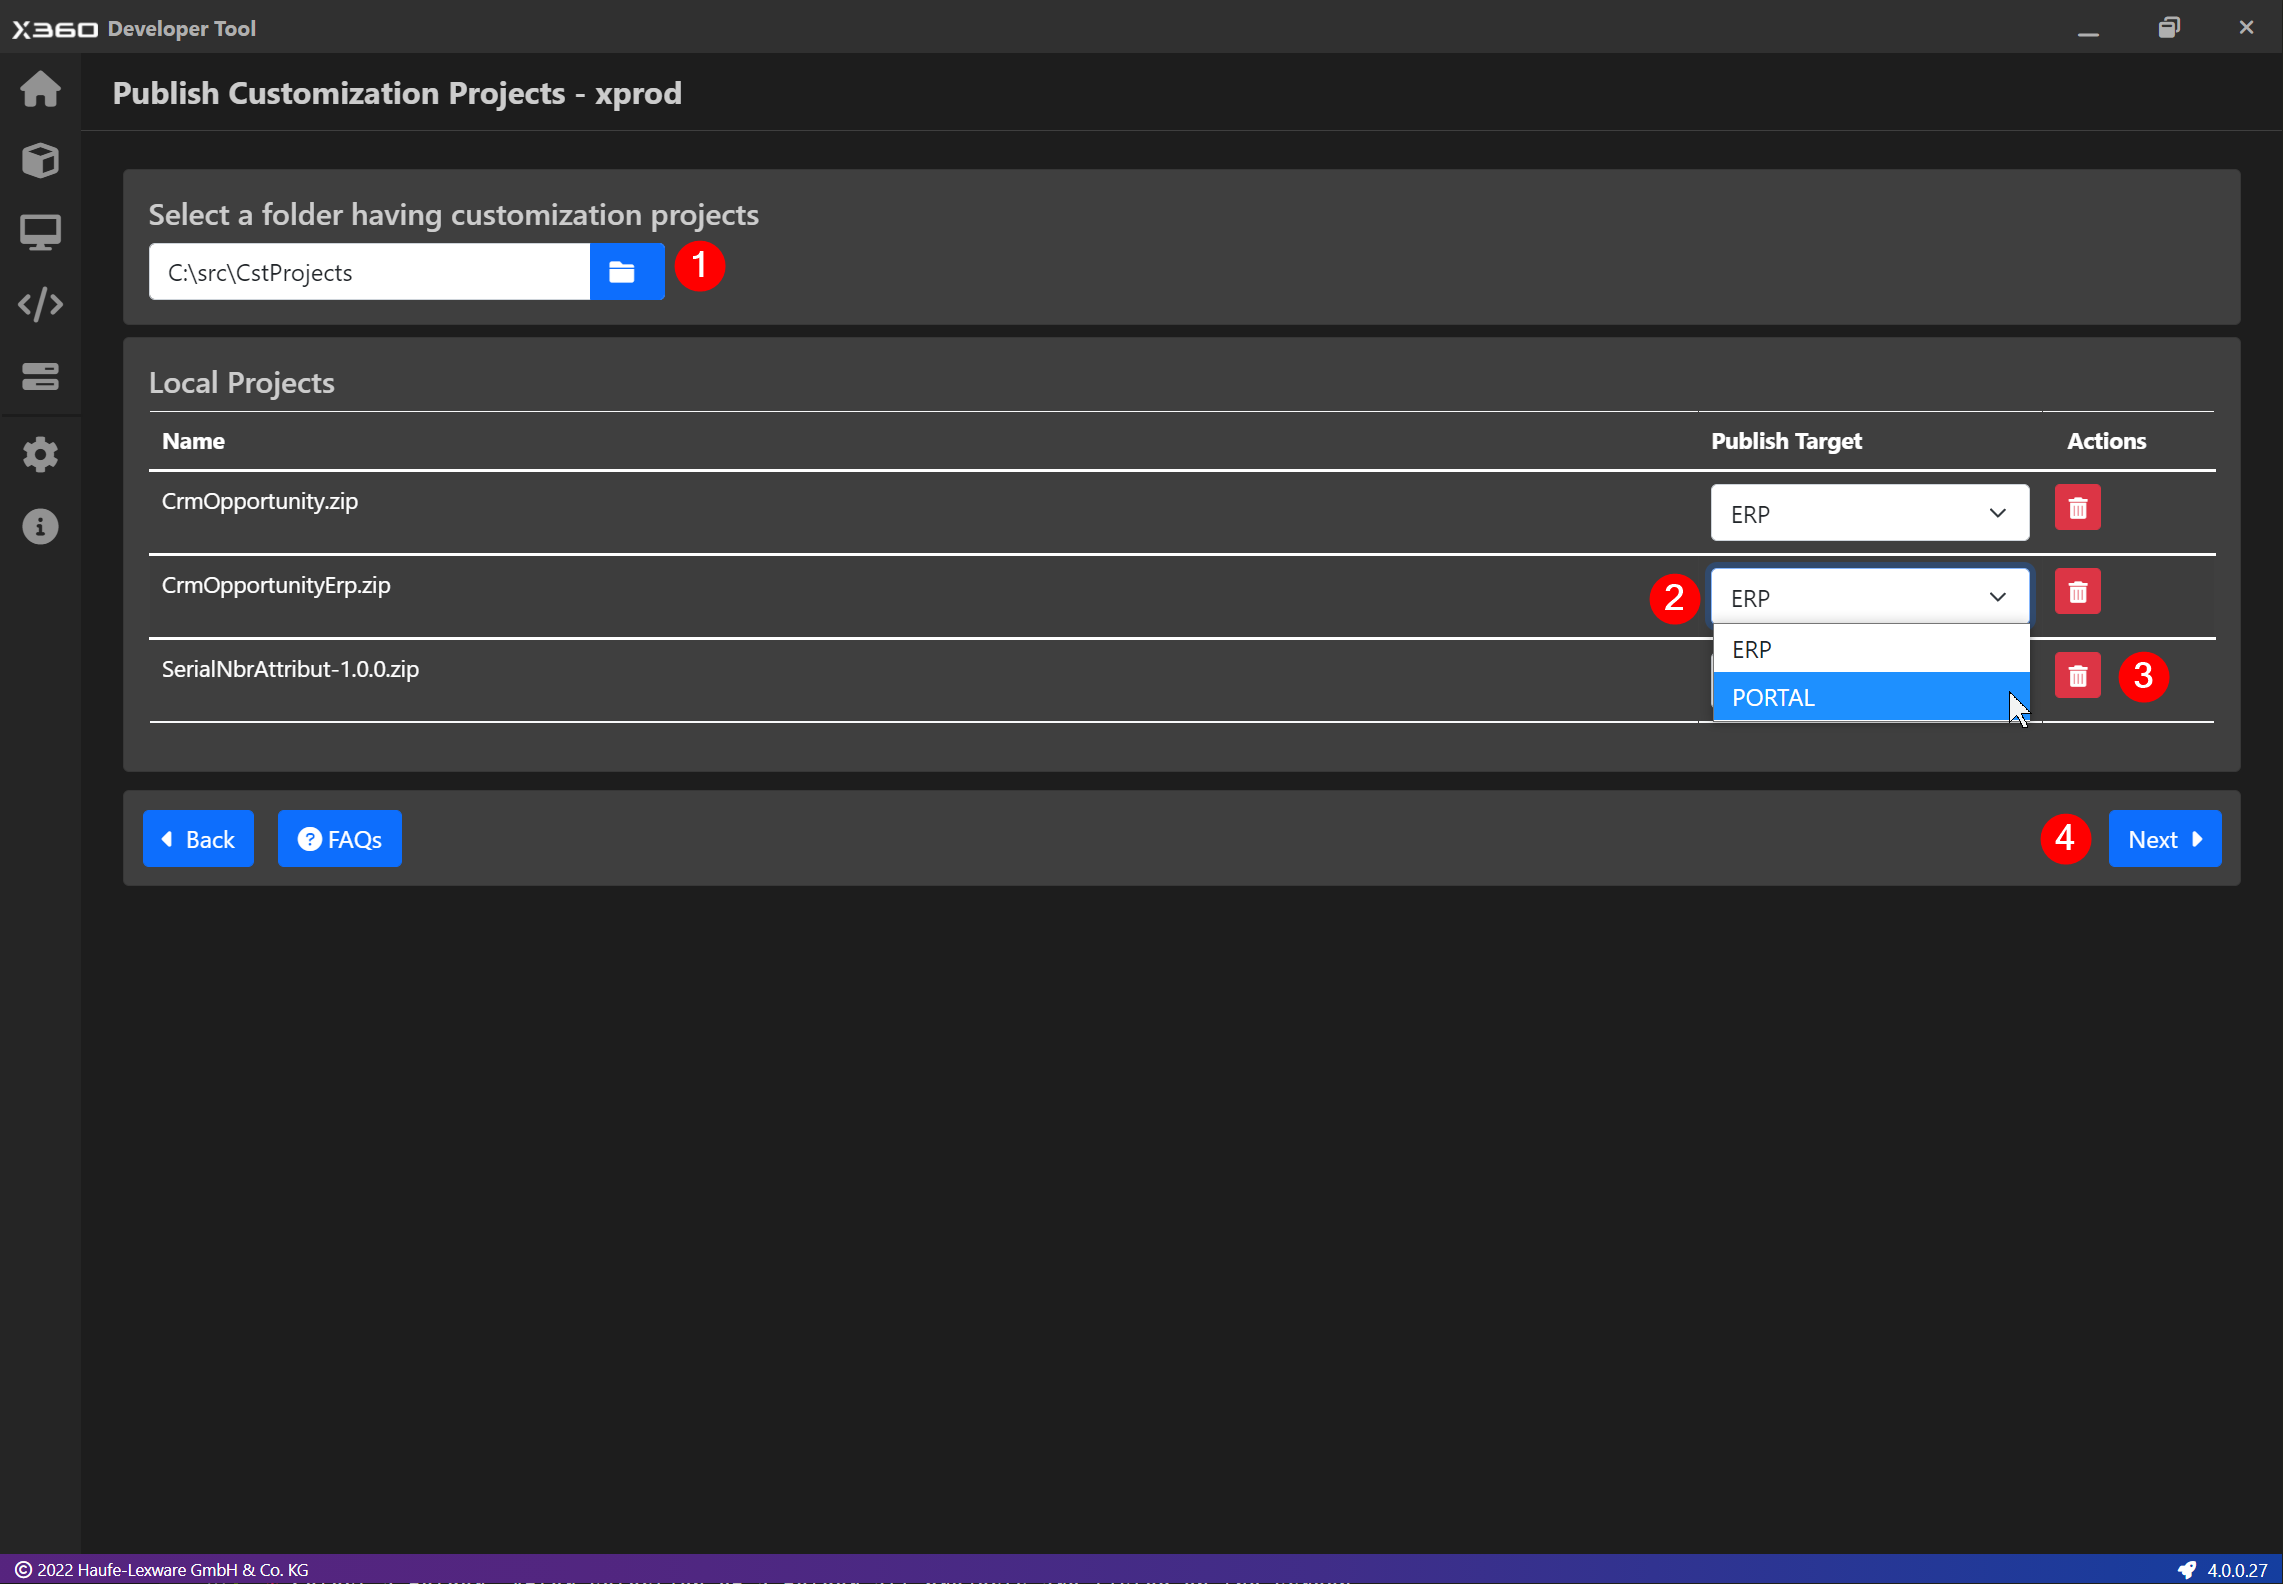Open the monitor icon in the sidebar
Image resolution: width=2283 pixels, height=1584 pixels.
point(40,233)
